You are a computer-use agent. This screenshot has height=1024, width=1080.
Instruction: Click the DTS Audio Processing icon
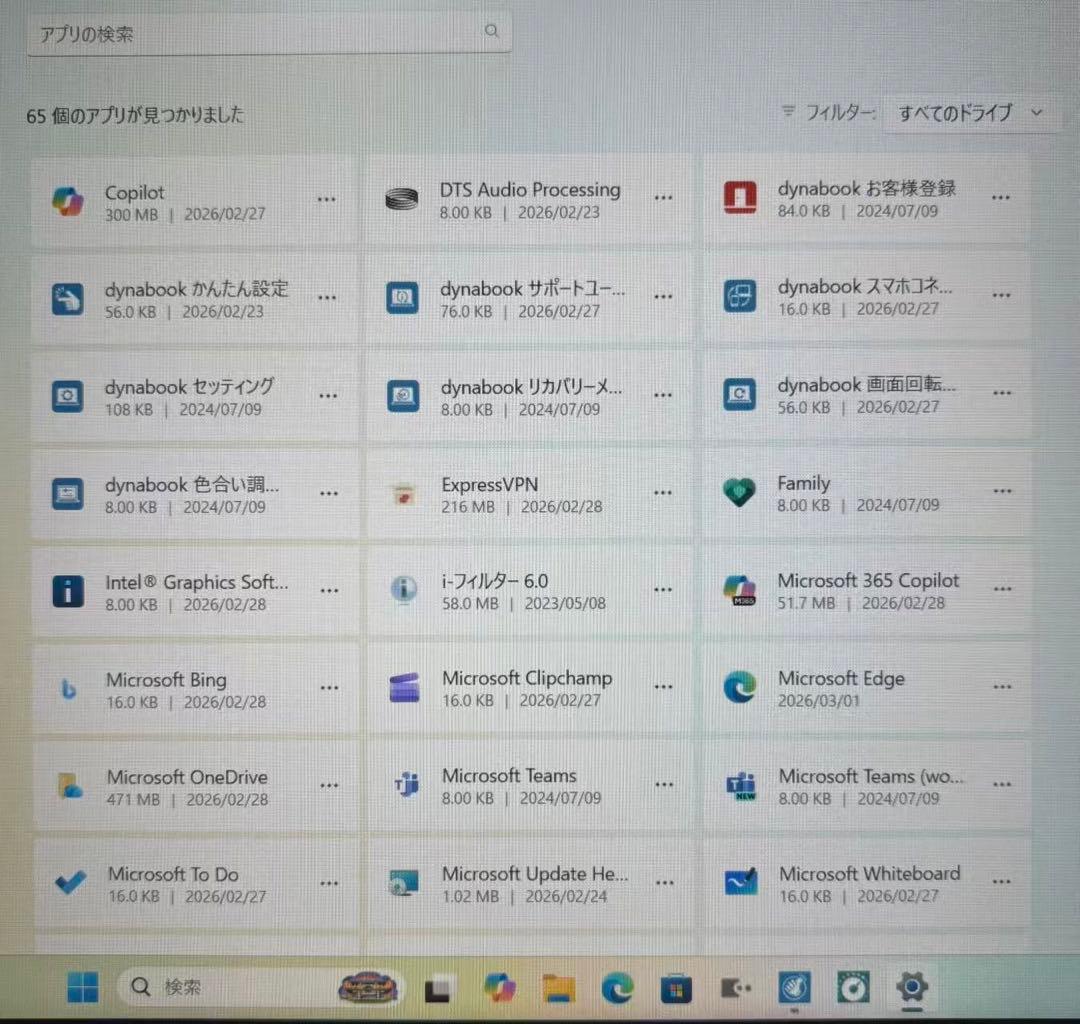(x=402, y=199)
